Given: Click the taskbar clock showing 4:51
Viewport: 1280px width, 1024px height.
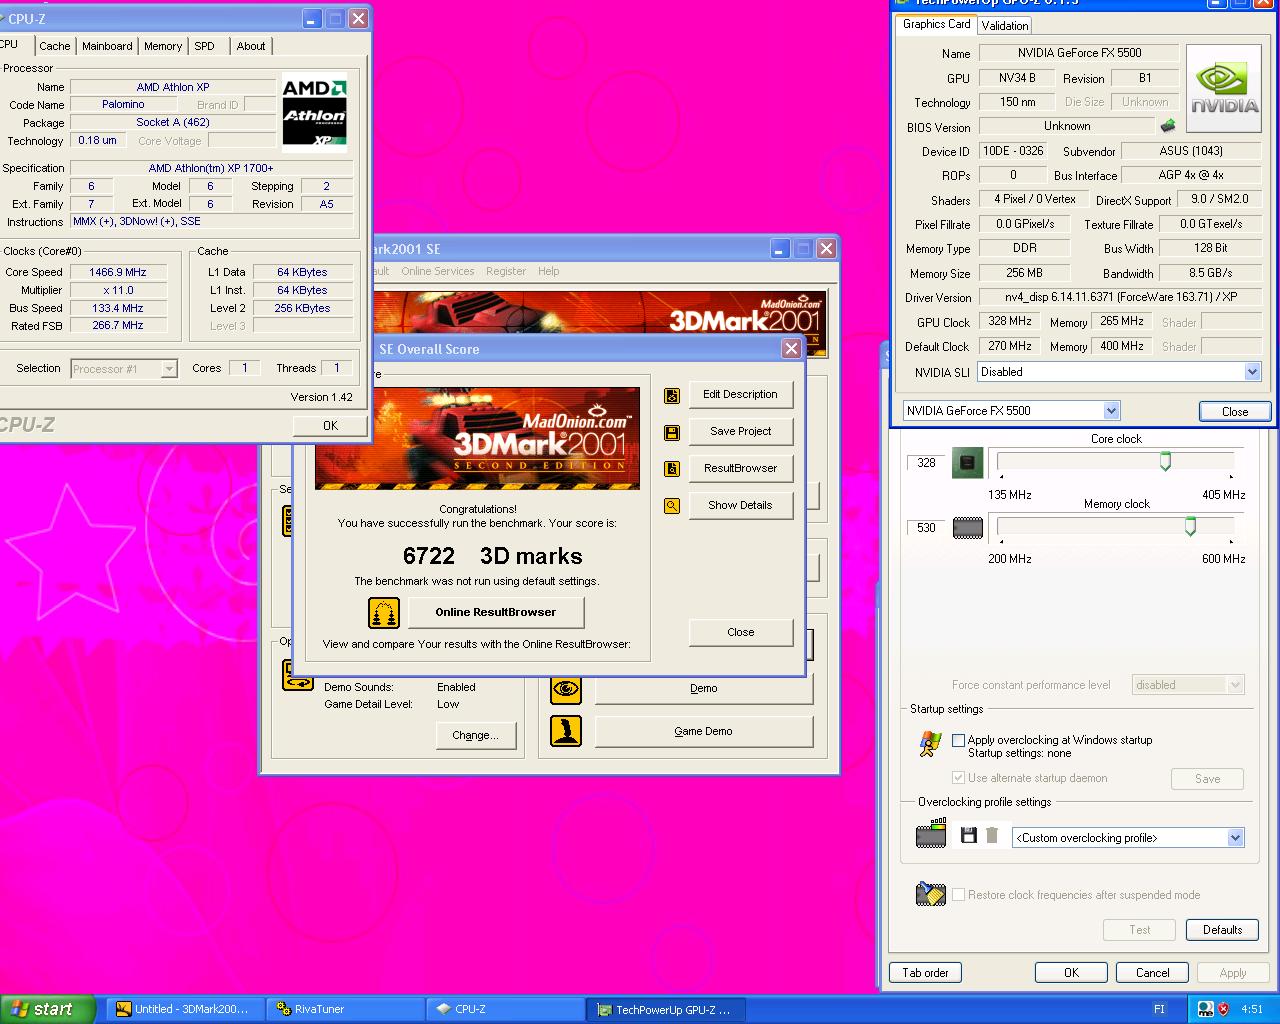Looking at the screenshot, I should click(x=1252, y=1010).
